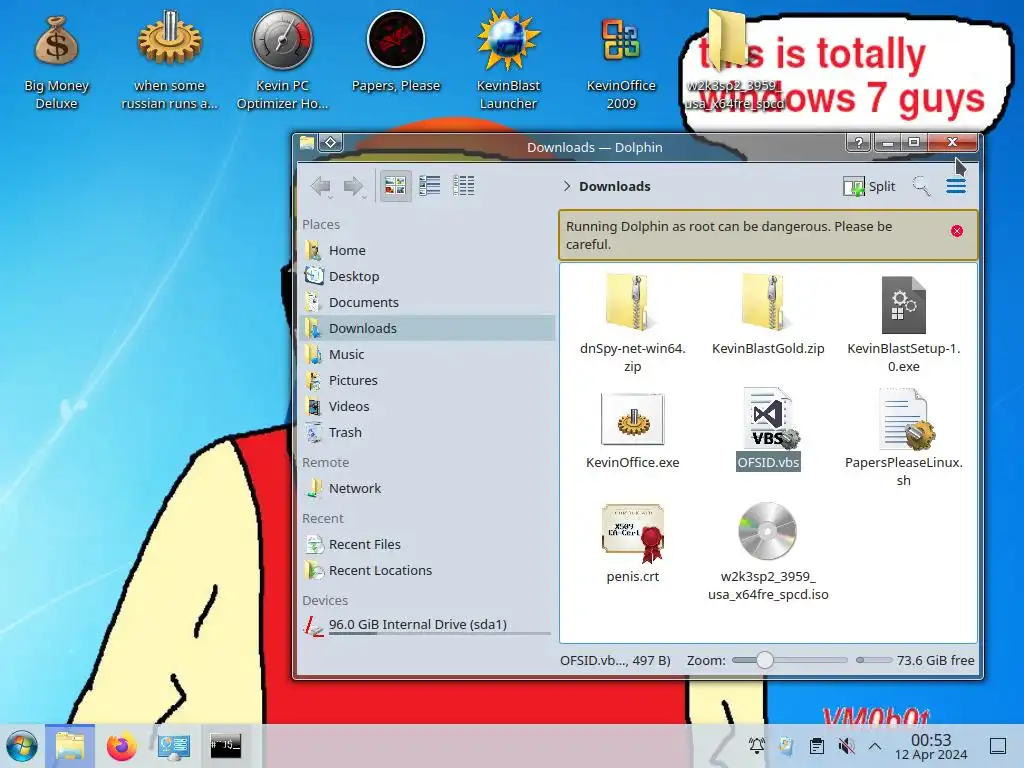Open Network under Remote
The image size is (1024, 768).
click(x=429, y=488)
